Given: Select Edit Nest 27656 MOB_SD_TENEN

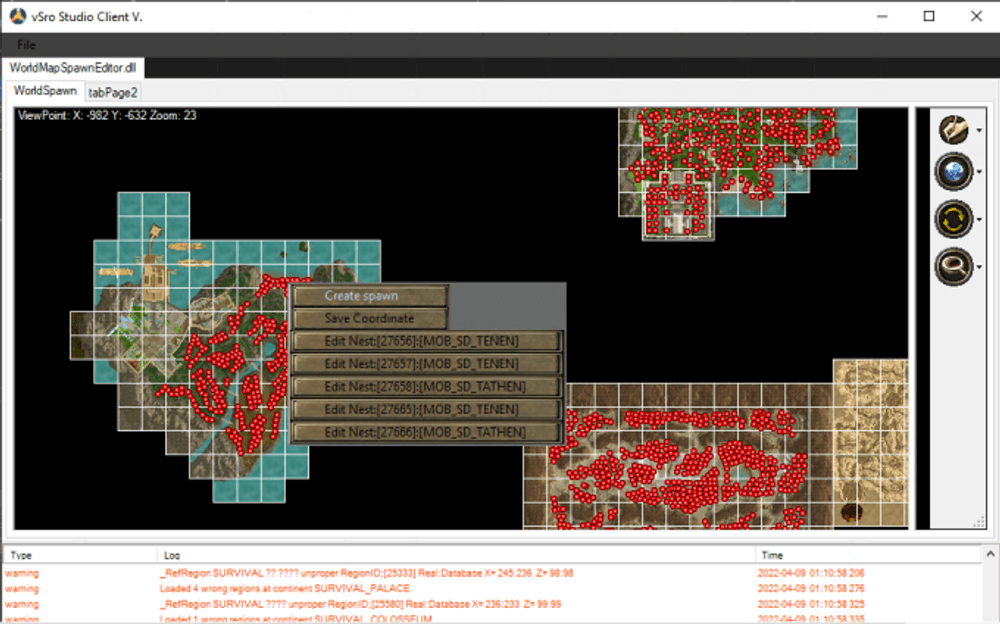Looking at the screenshot, I should (427, 341).
